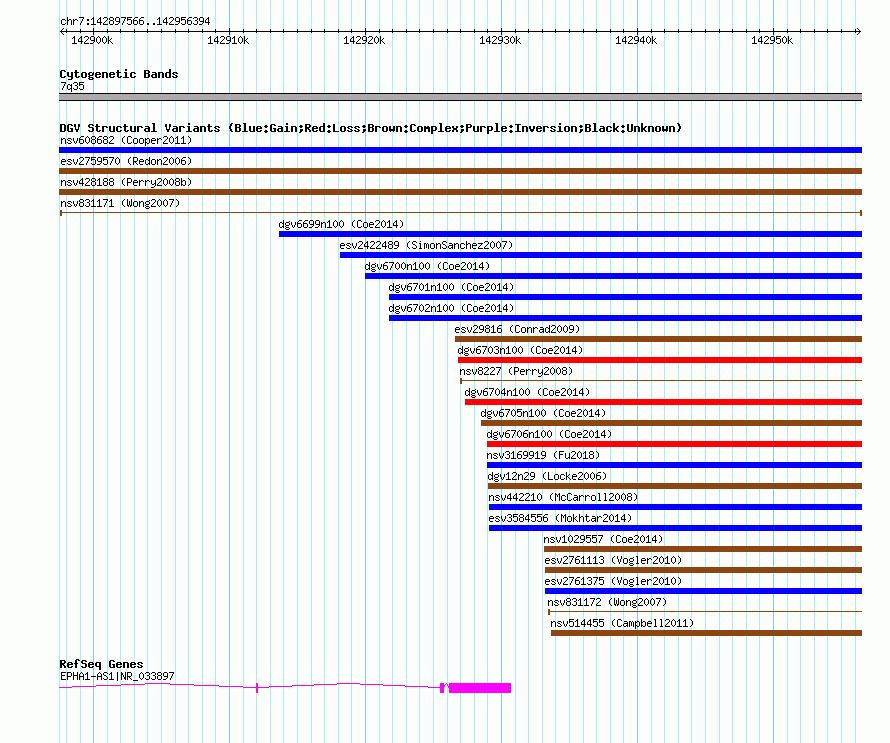Screen dimensions: 890x743
Task: Select the blue dgv6699n100 gain bar
Action: [570, 234]
